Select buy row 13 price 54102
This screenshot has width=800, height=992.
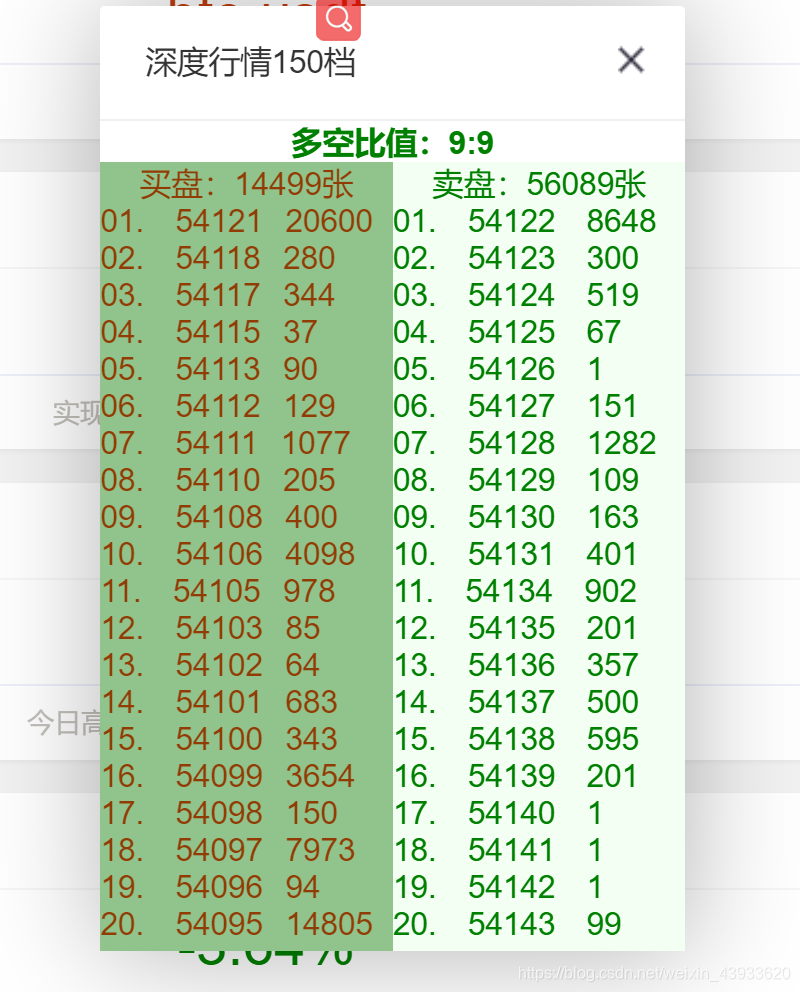[x=219, y=666]
